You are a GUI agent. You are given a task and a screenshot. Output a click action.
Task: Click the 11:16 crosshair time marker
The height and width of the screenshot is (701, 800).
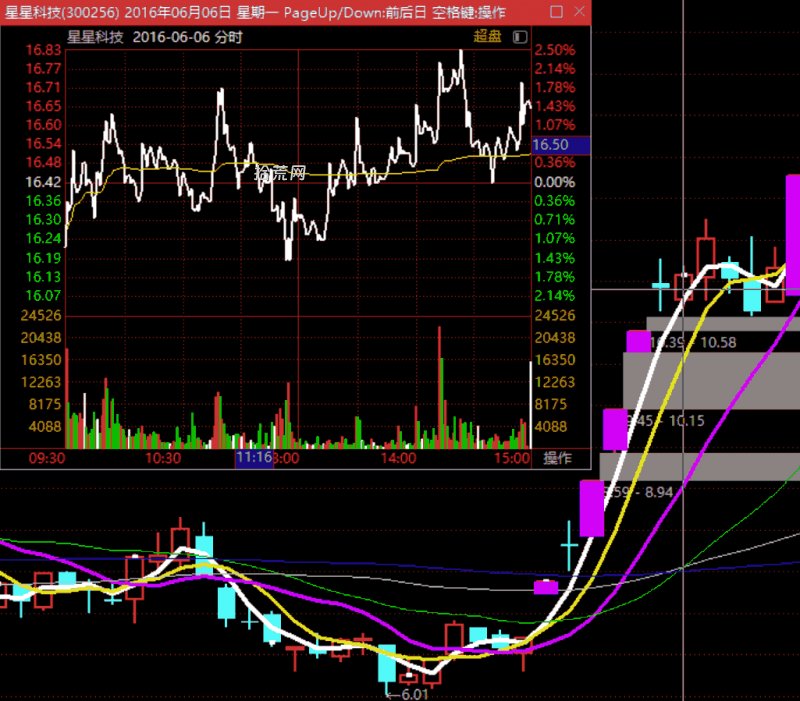[x=254, y=457]
